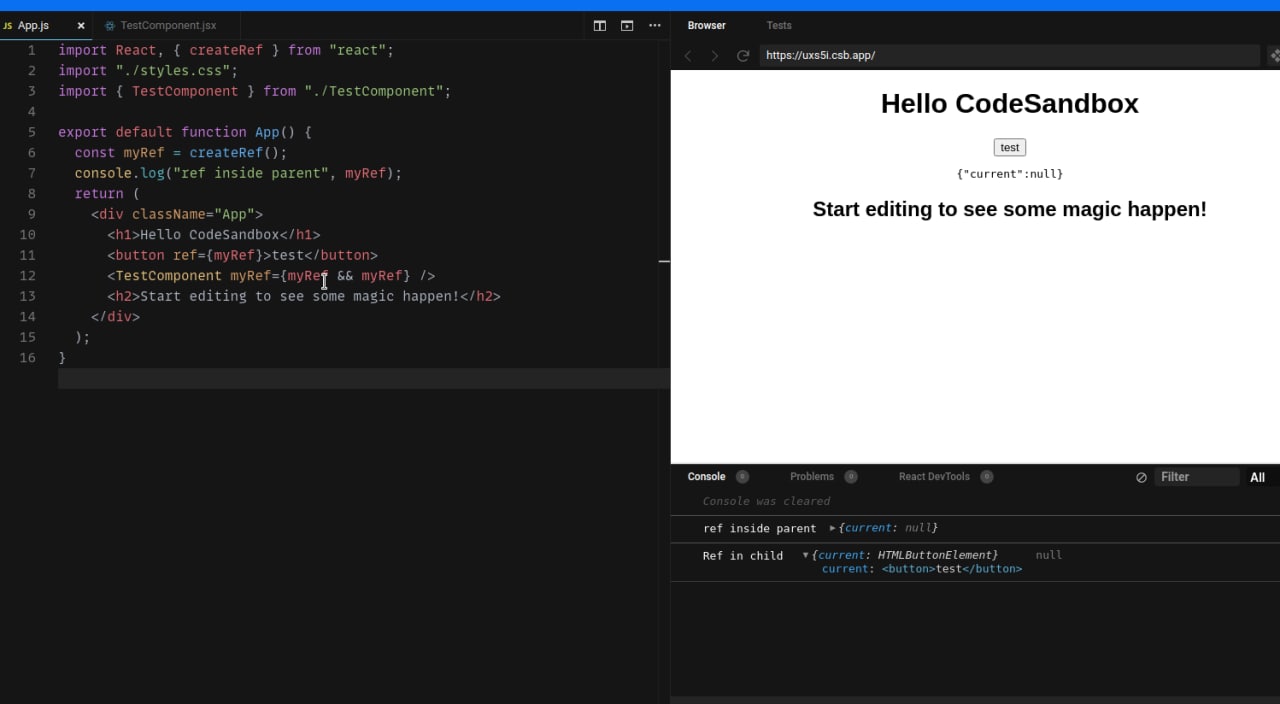Click the <button>test</button> console value

(x=952, y=569)
